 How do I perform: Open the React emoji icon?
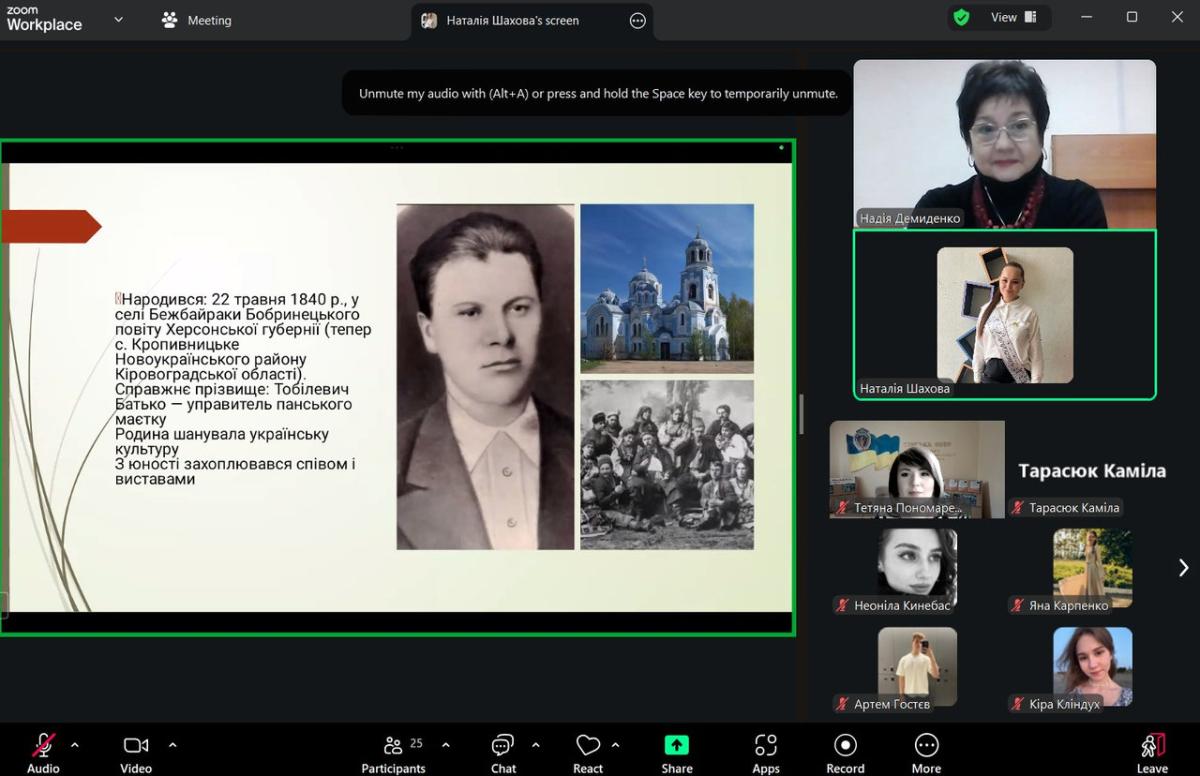click(x=588, y=746)
